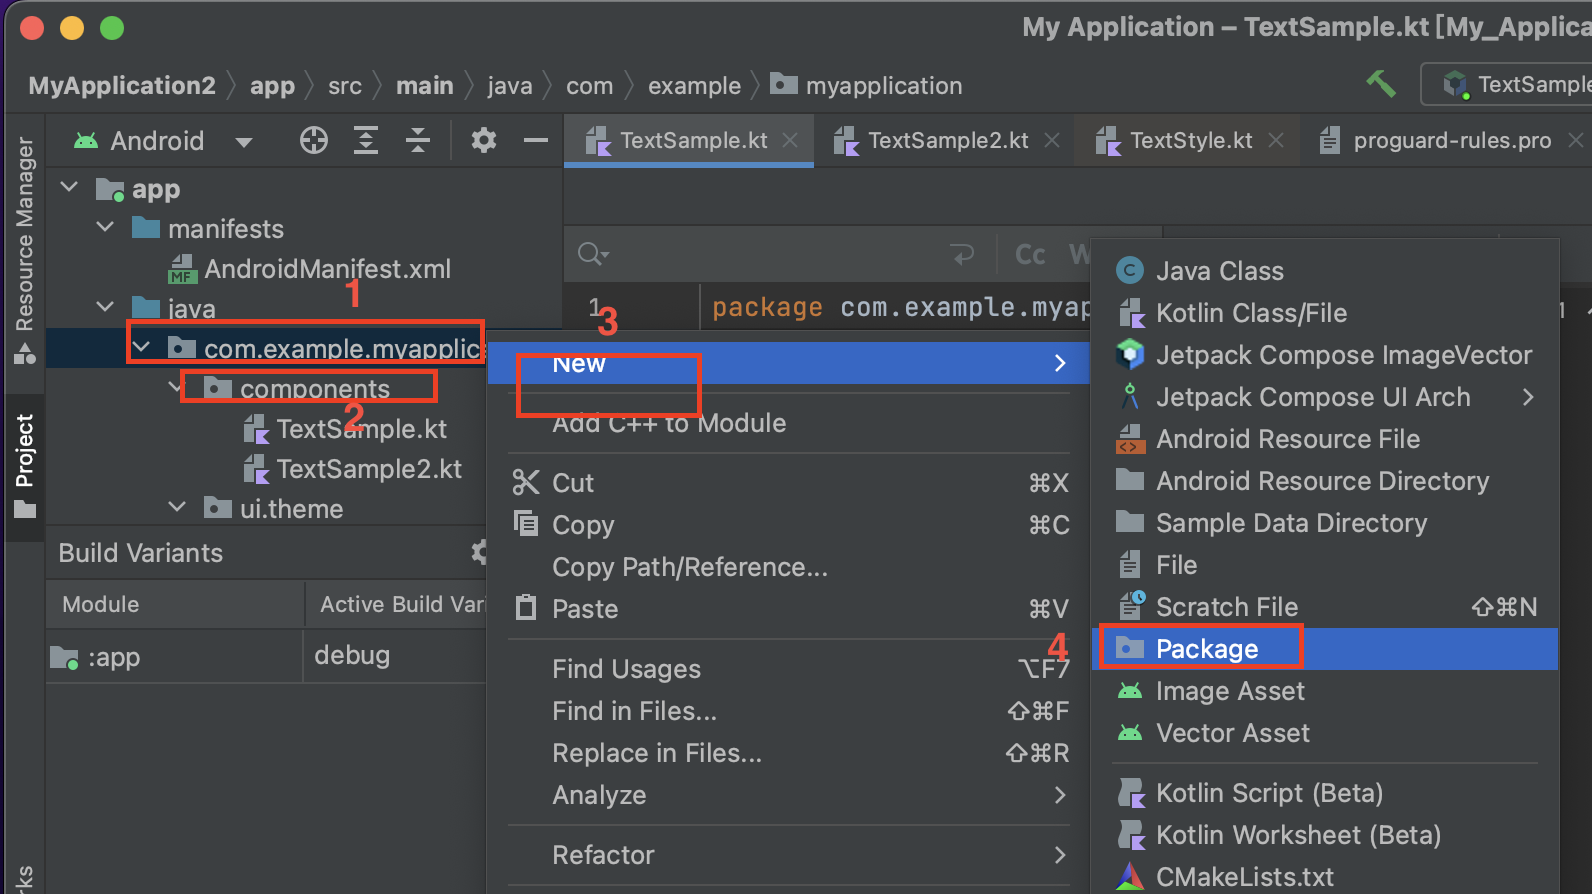Choose Paste from the context menu
1592x894 pixels.
[x=788, y=609]
